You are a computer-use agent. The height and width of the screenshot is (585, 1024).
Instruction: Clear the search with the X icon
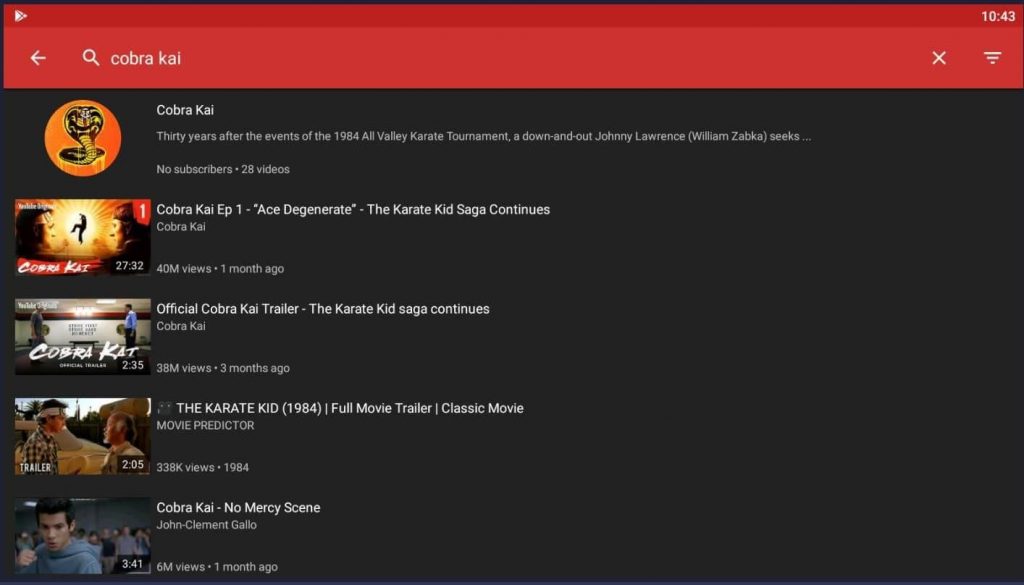939,58
